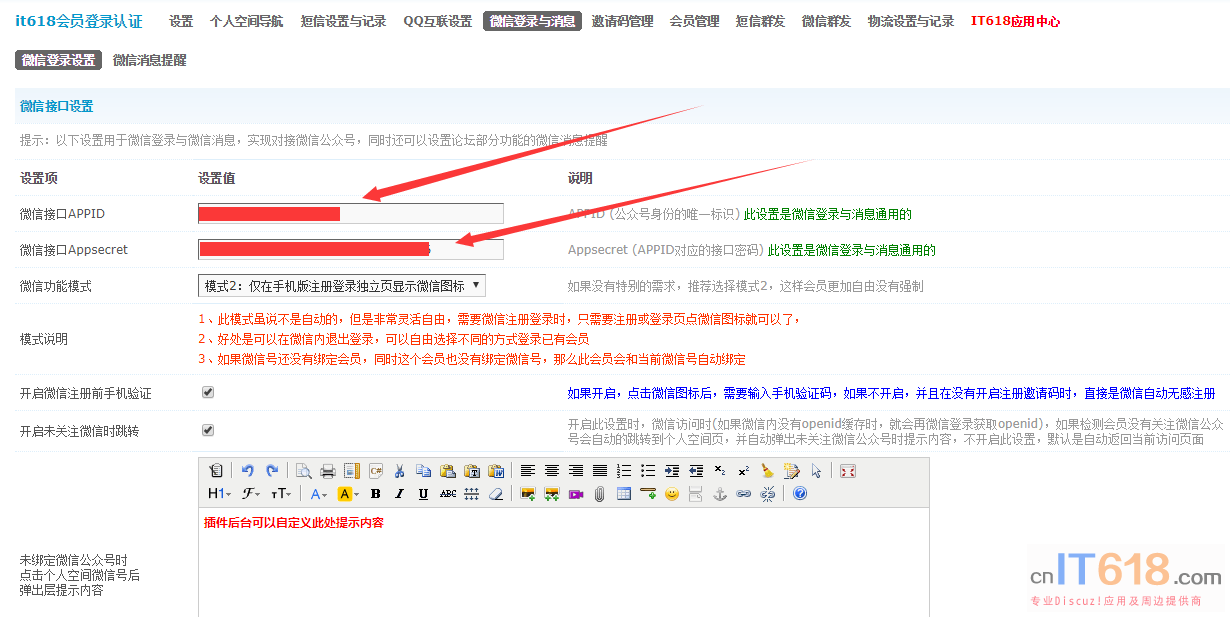This screenshot has width=1230, height=617.
Task: Apply strikethrough in editor
Action: [448, 494]
